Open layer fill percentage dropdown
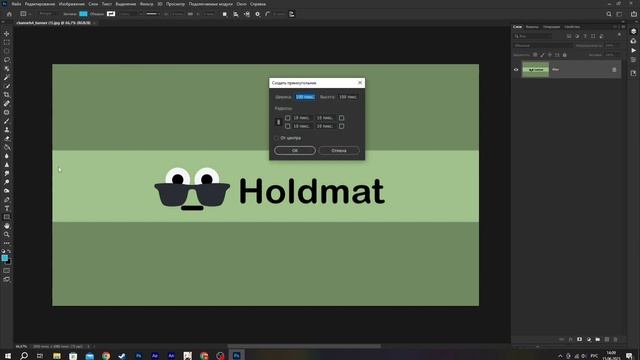The height and width of the screenshot is (360, 640). pos(612,55)
